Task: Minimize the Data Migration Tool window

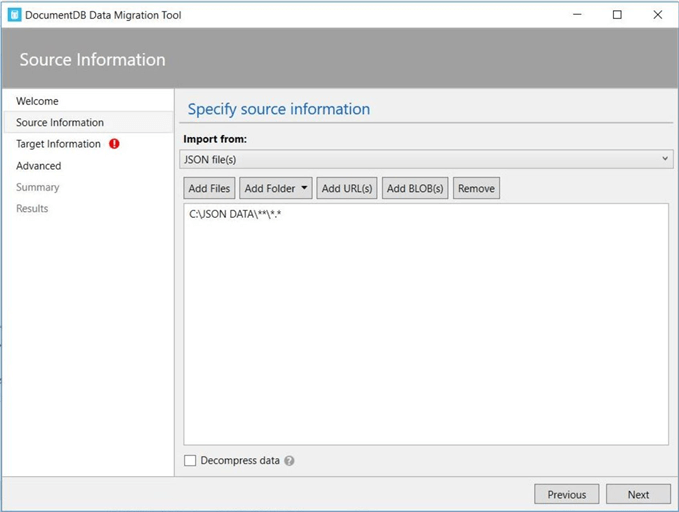Action: 577,15
